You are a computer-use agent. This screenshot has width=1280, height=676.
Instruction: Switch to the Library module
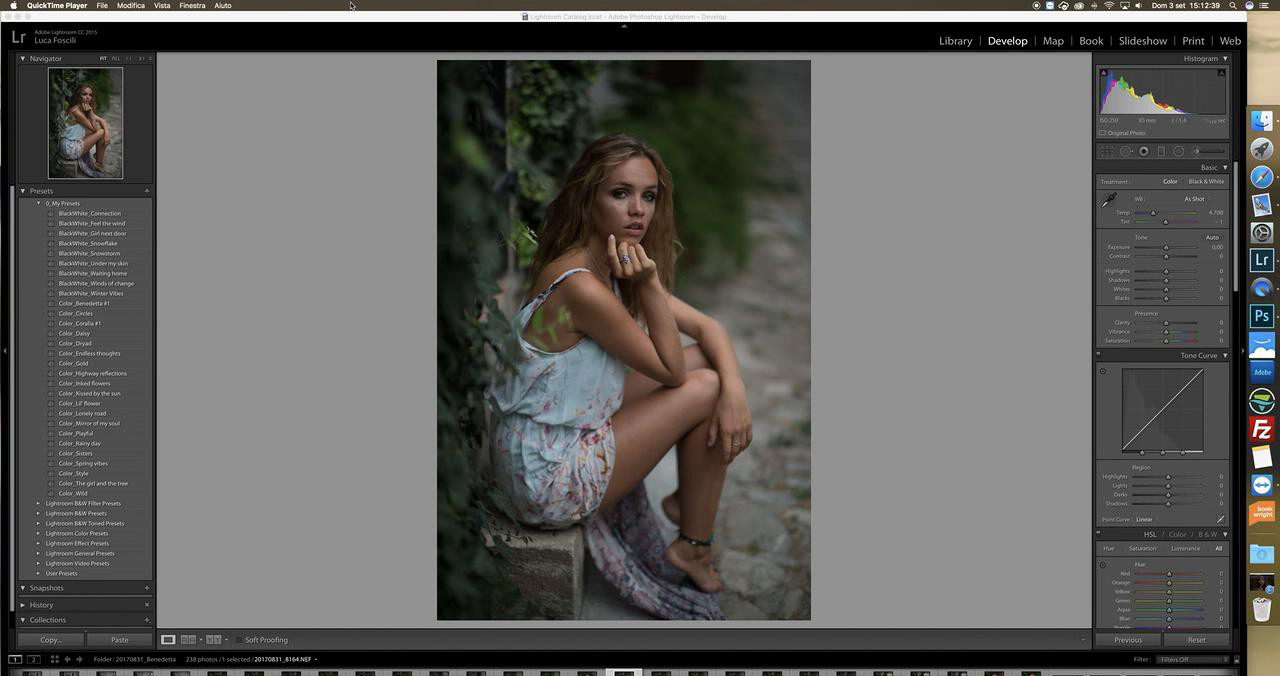tap(955, 41)
